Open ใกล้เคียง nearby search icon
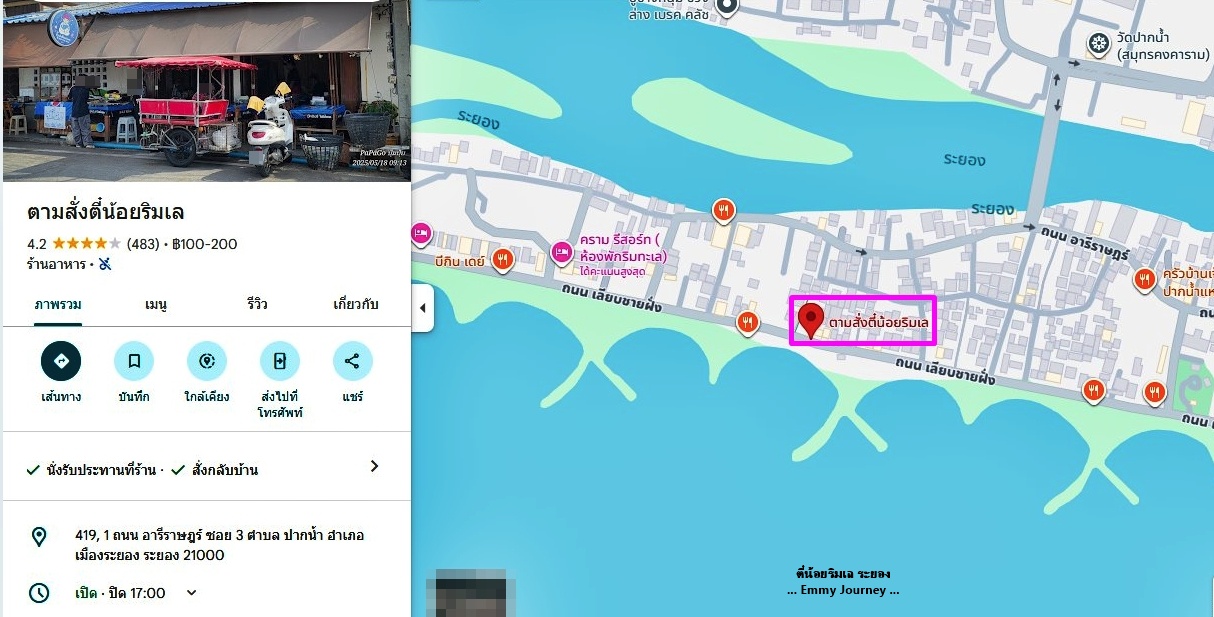 (207, 361)
